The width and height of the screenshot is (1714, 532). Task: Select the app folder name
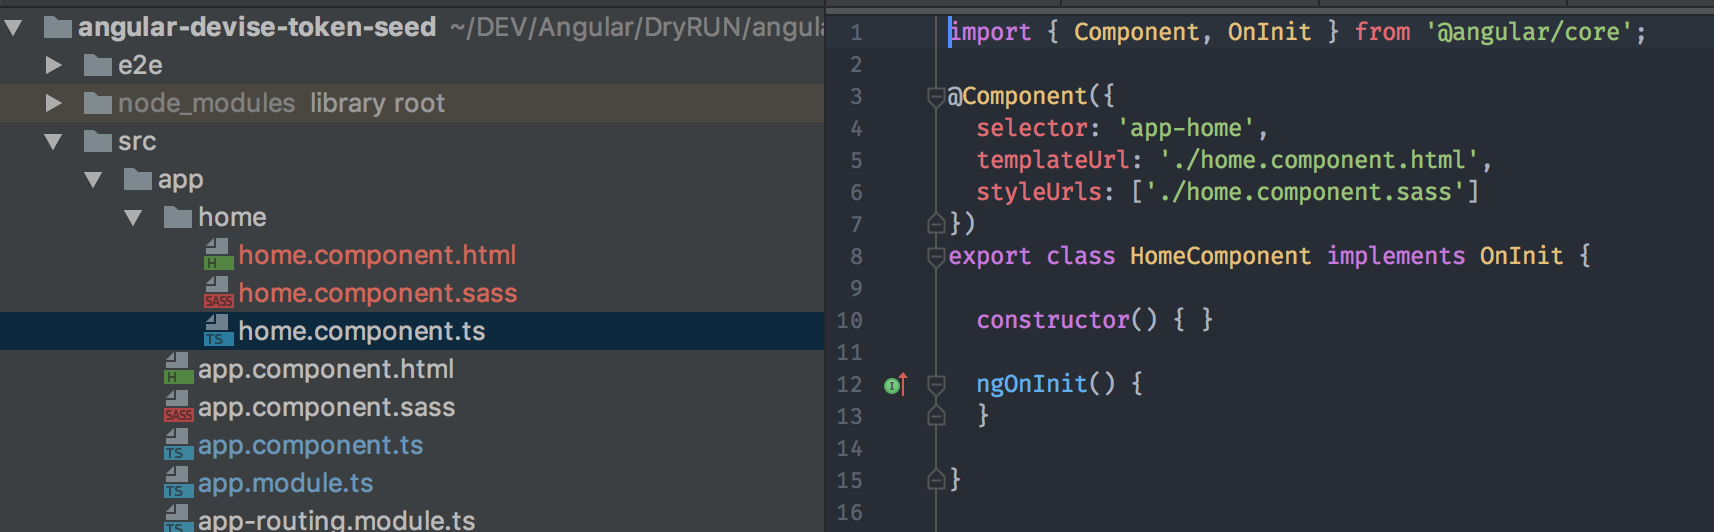(180, 180)
